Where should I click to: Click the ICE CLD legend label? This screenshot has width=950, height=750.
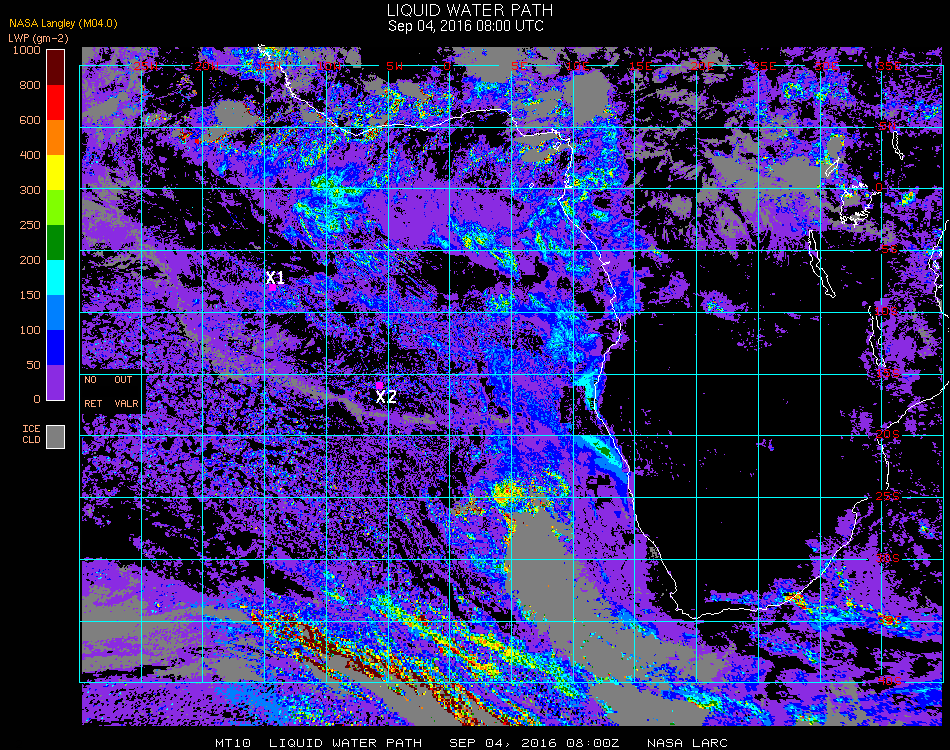[x=32, y=434]
